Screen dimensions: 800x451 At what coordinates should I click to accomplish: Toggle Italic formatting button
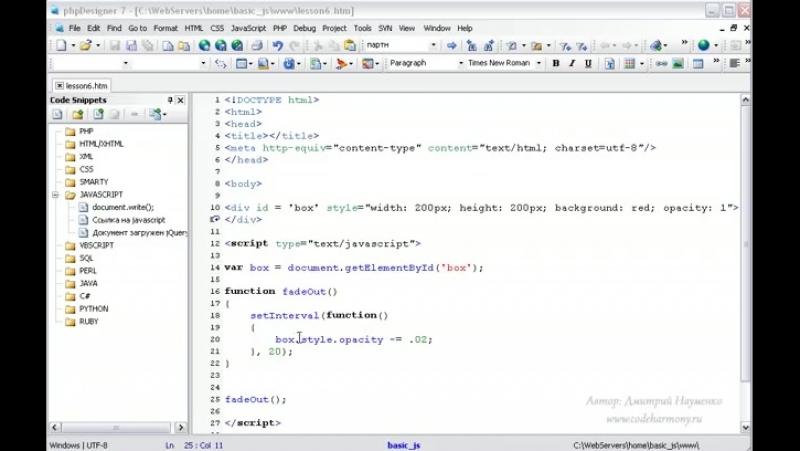[572, 63]
